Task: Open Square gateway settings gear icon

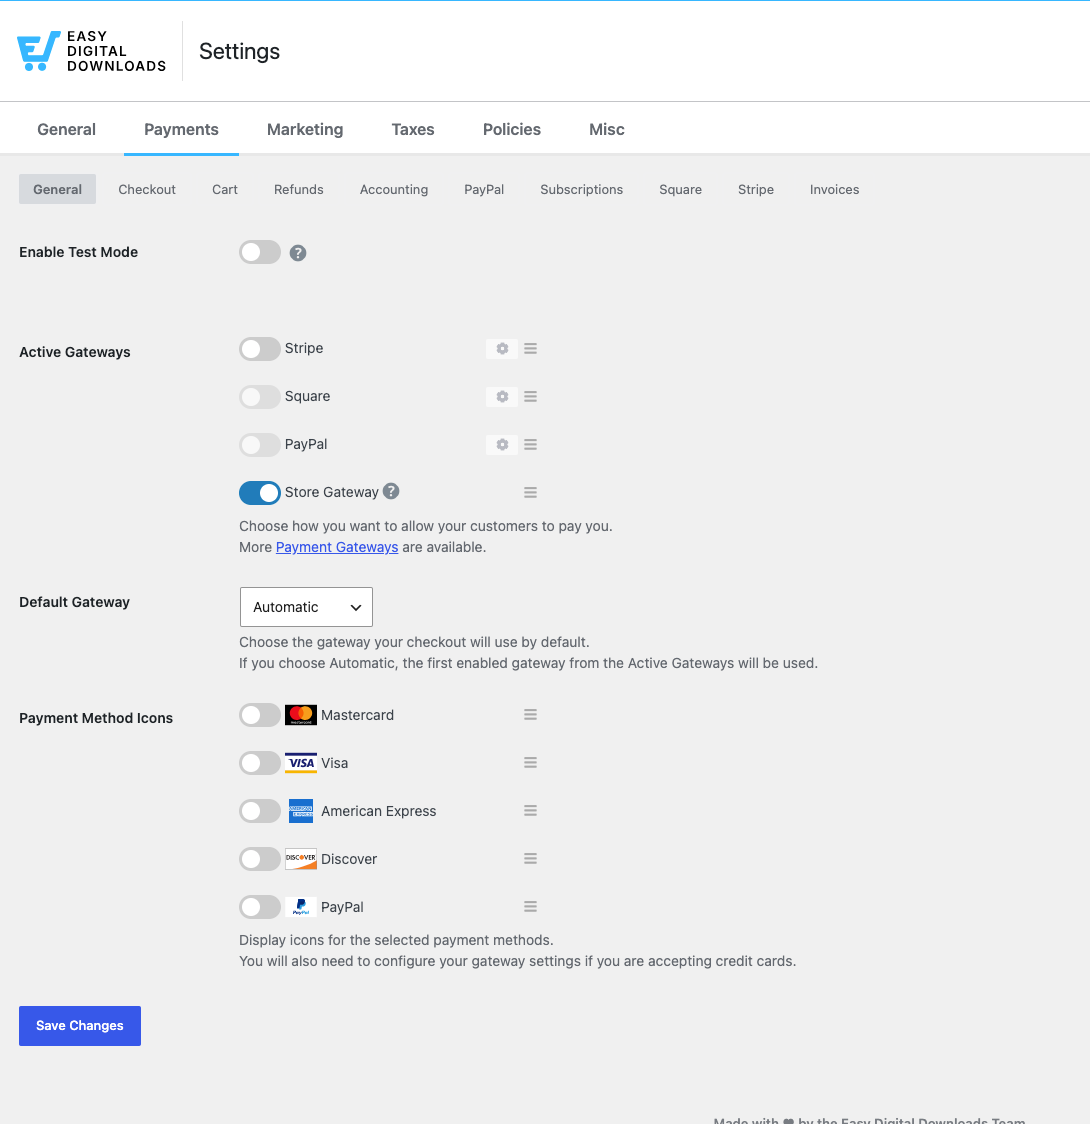Action: (x=502, y=396)
